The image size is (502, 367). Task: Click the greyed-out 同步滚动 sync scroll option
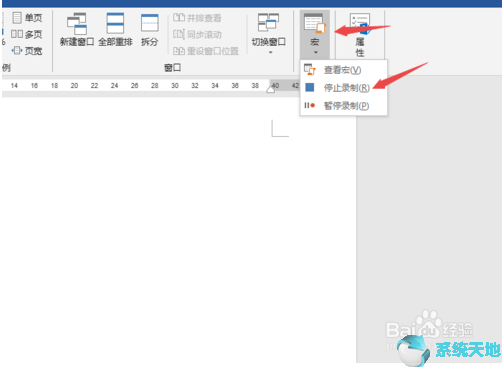tap(197, 34)
